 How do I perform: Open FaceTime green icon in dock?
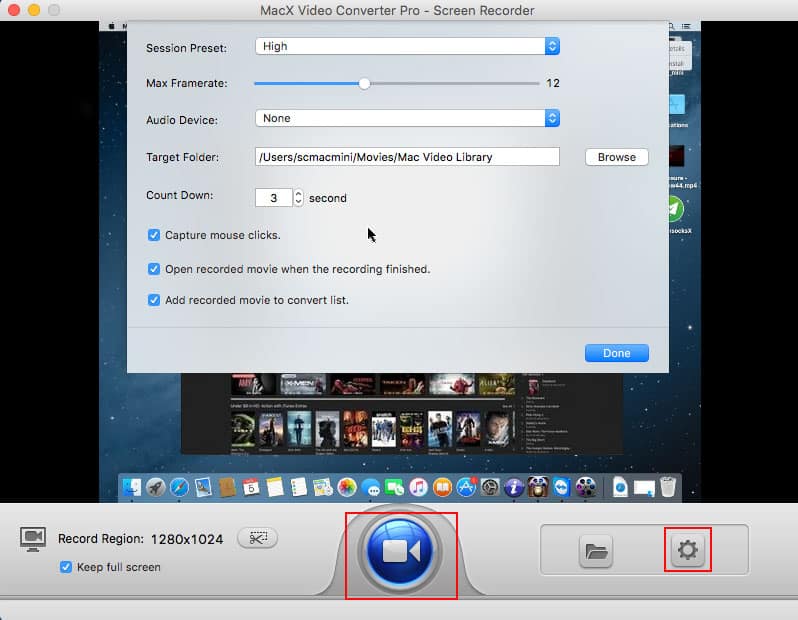click(x=394, y=488)
